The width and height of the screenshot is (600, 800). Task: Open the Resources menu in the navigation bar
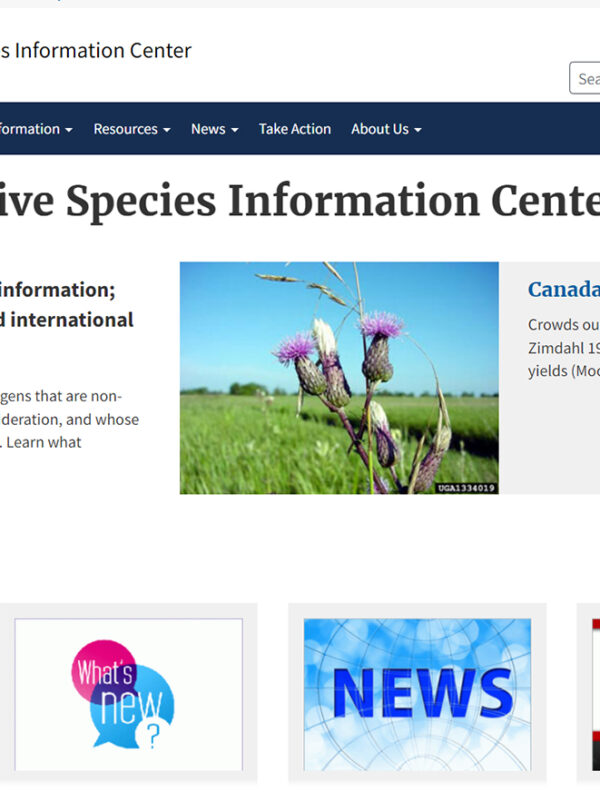click(125, 129)
